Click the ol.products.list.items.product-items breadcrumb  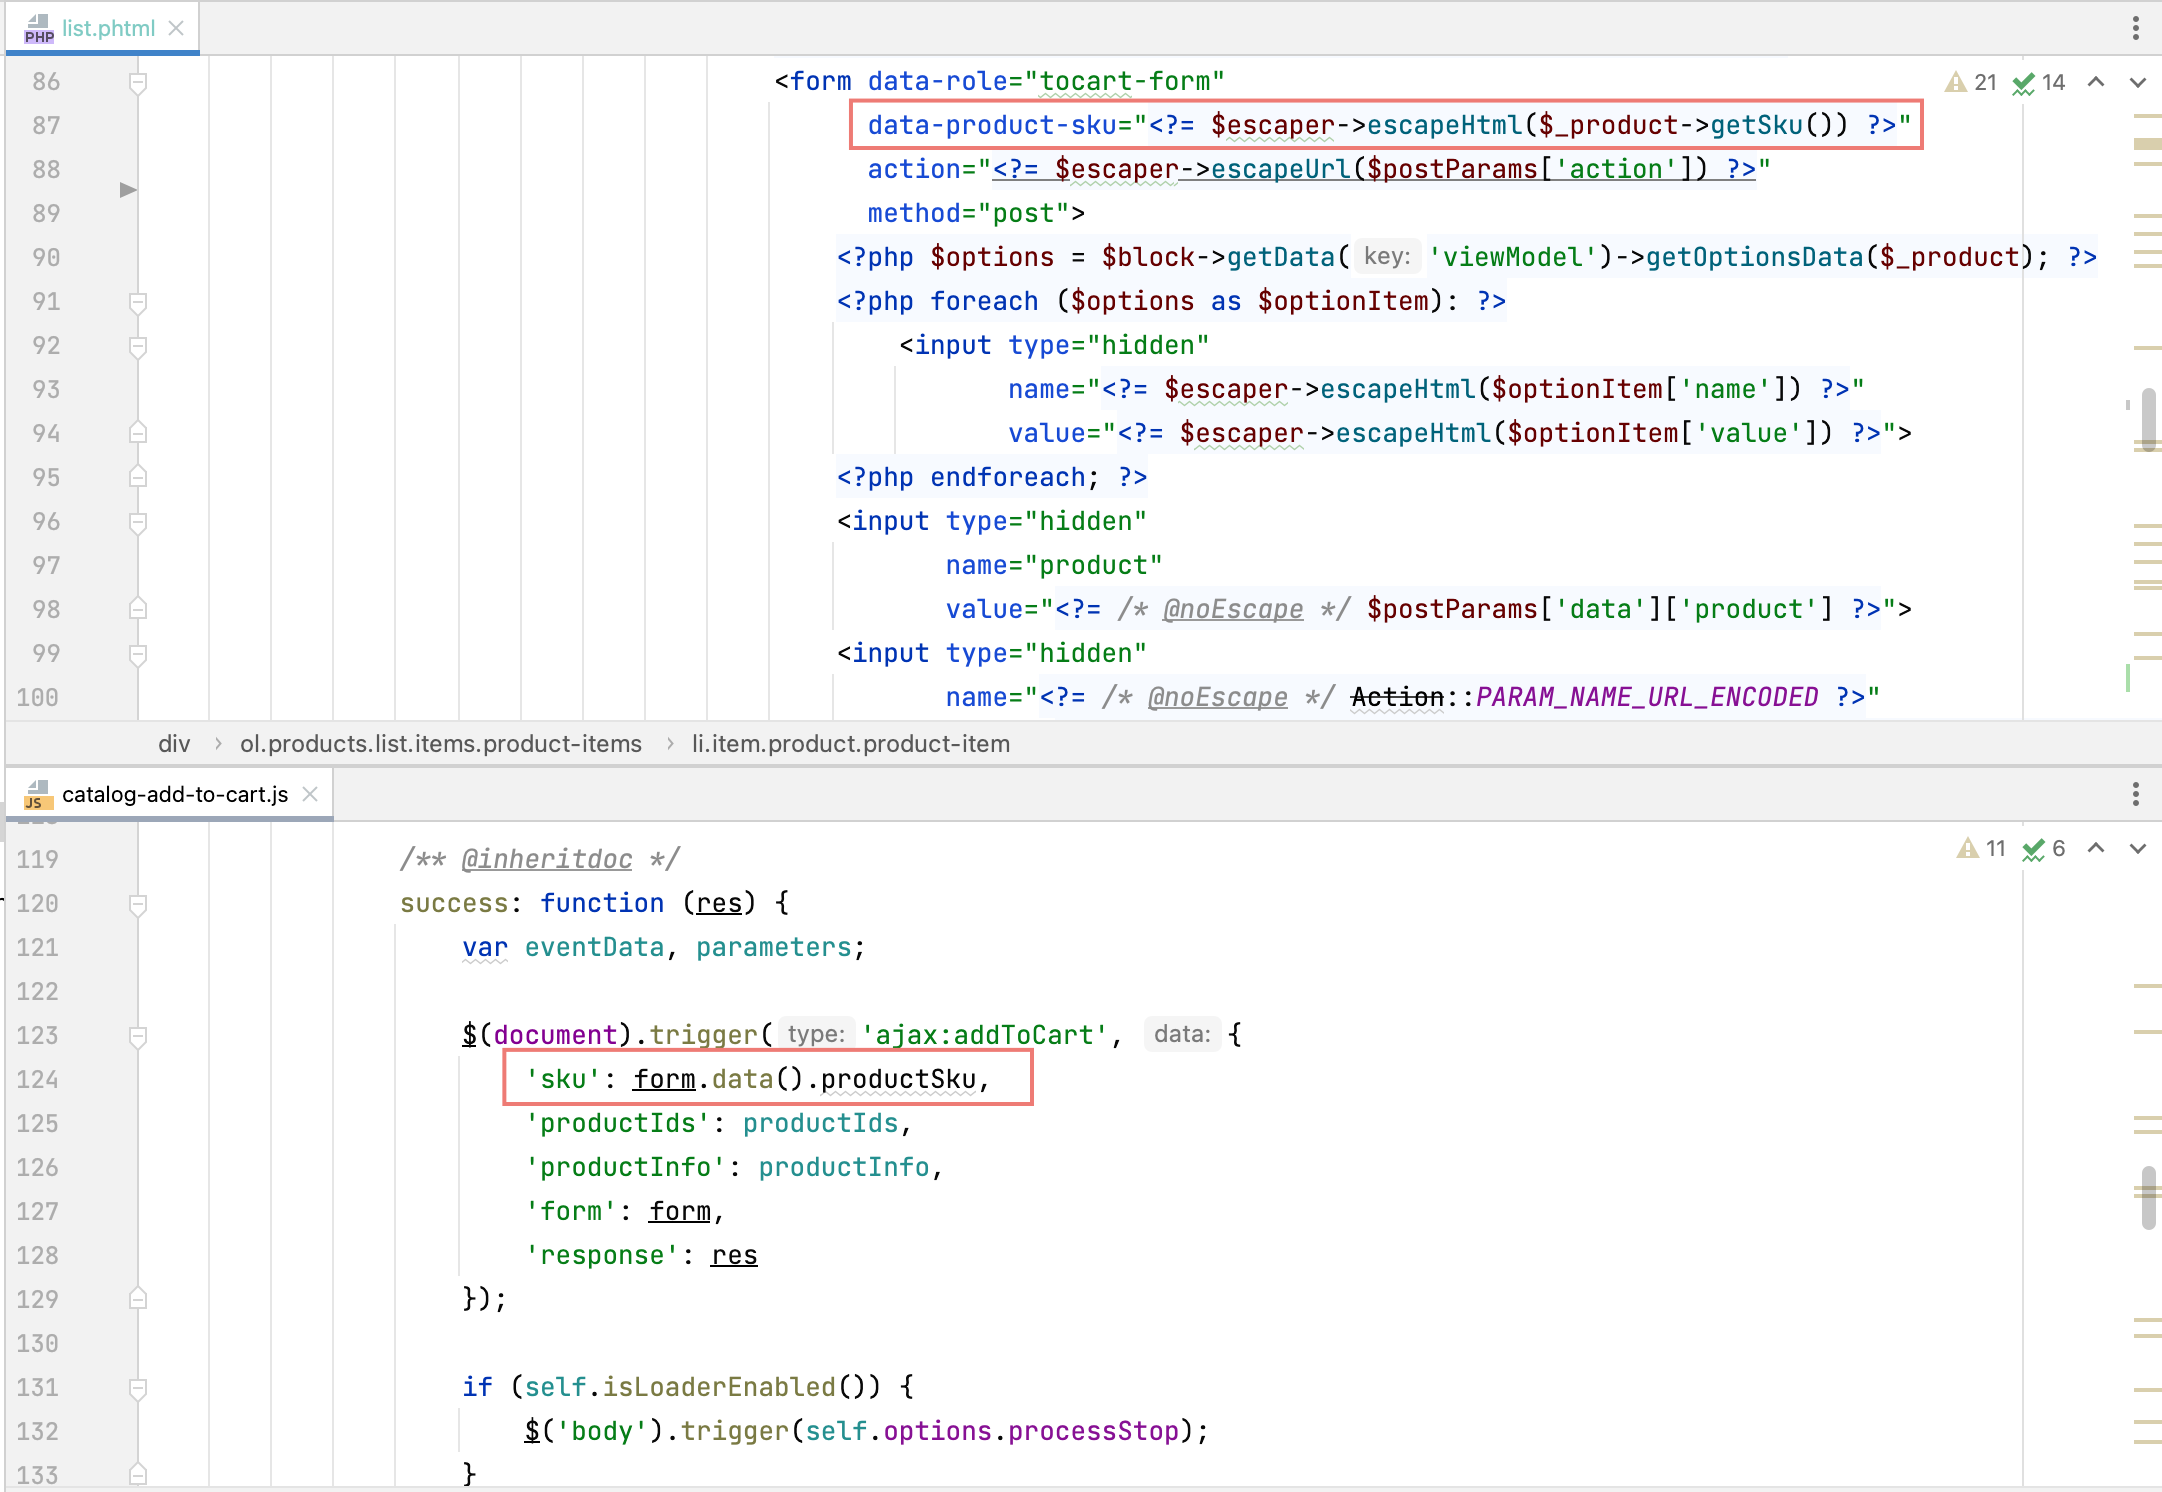pos(440,744)
